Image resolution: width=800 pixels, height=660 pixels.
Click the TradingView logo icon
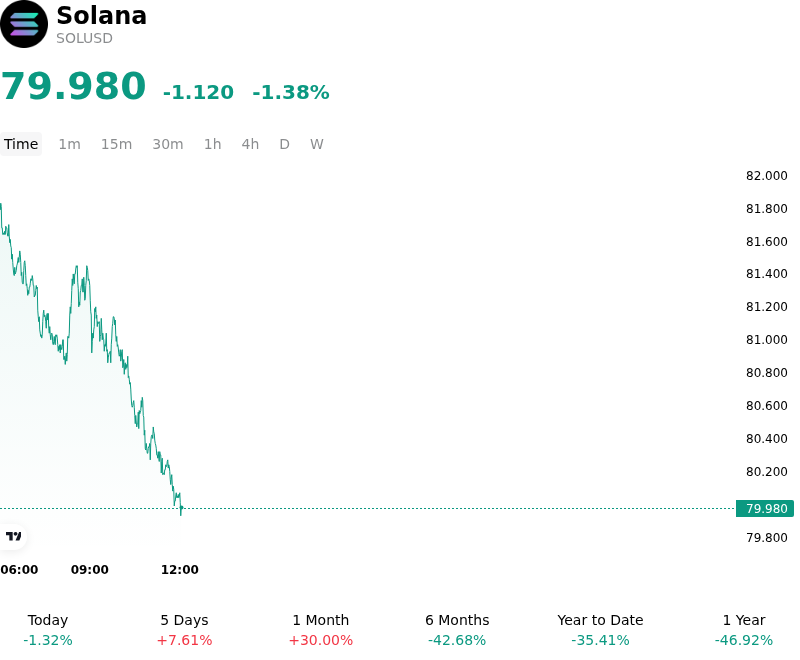click(13, 536)
